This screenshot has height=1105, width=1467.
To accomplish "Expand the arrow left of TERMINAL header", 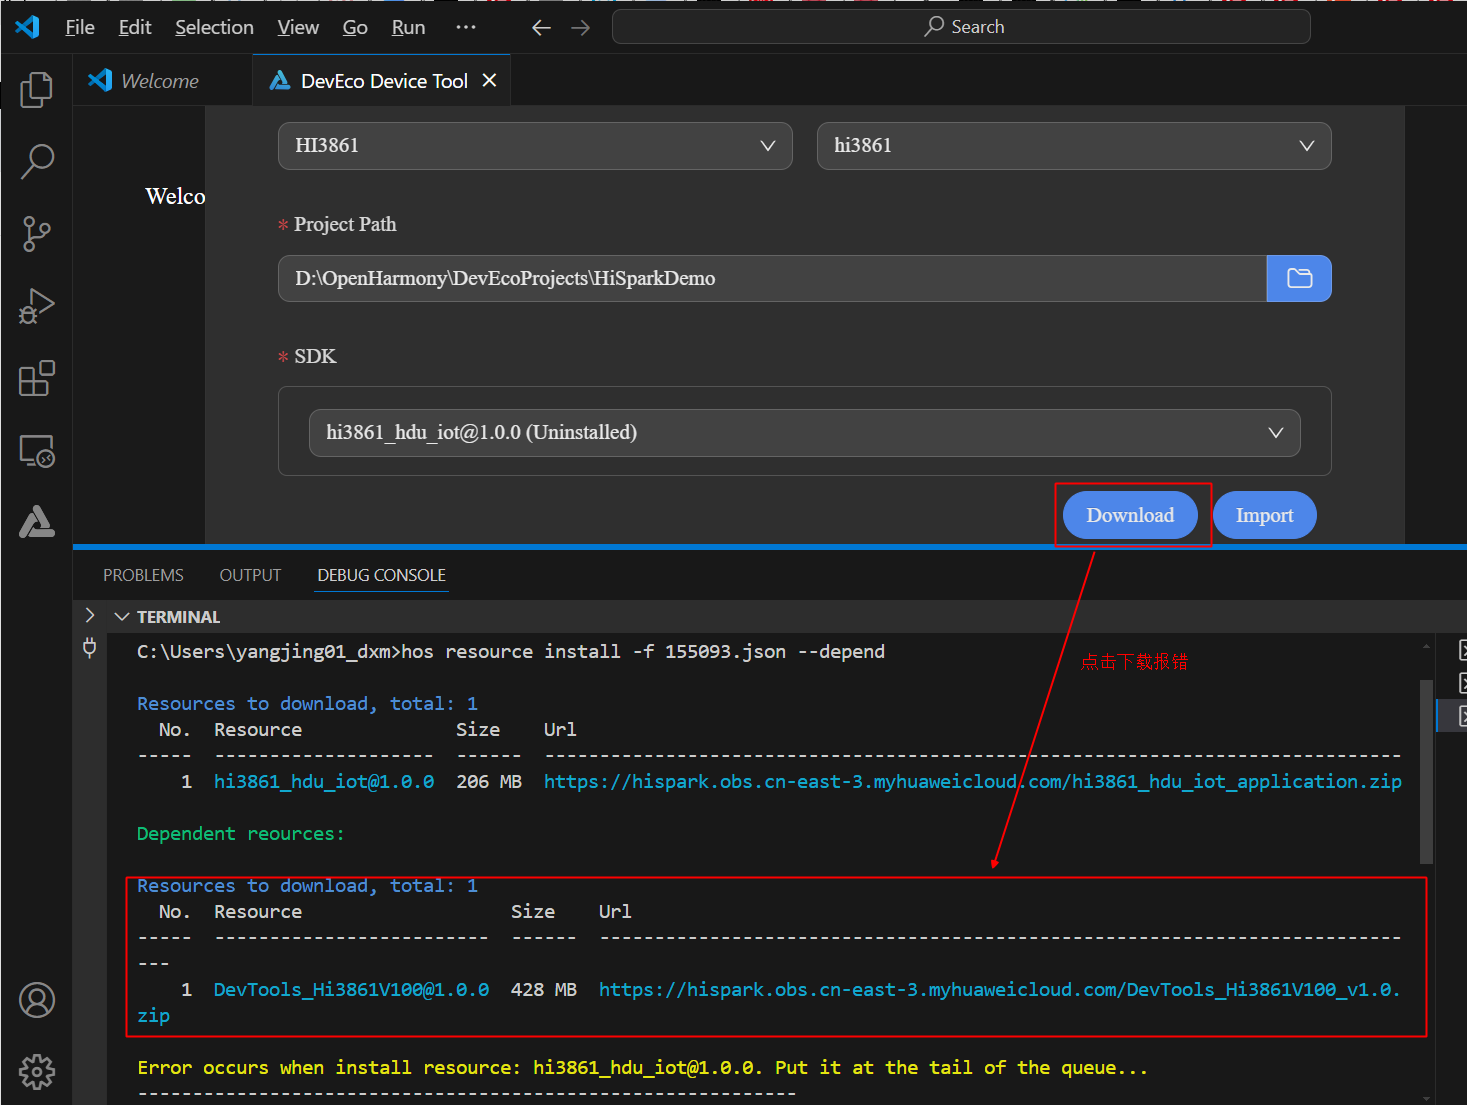I will (x=89, y=615).
